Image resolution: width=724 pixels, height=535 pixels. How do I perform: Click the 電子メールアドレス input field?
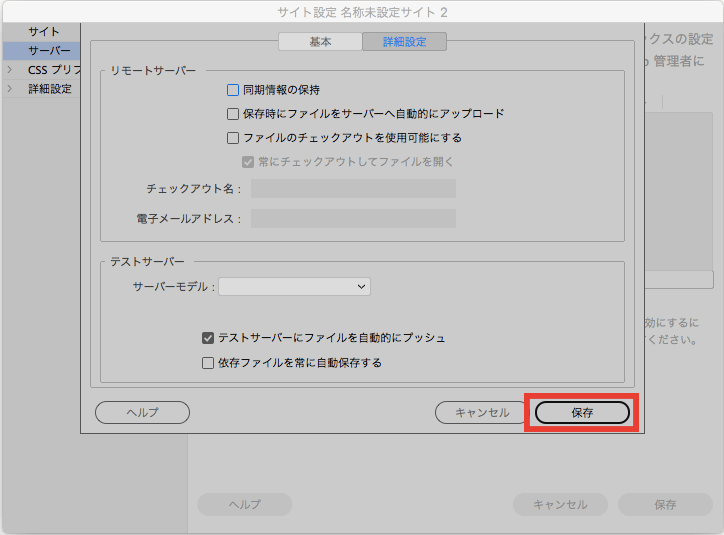(353, 219)
